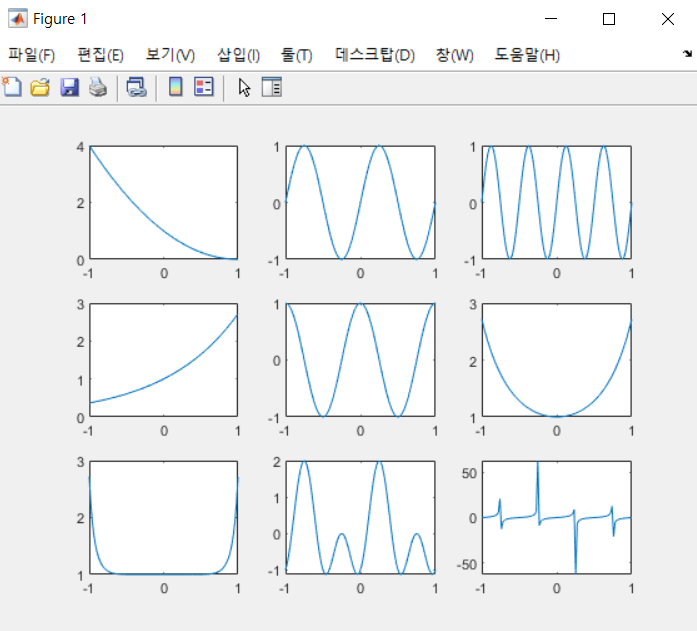697x631 pixels.
Task: Click the Figure 1 title text
Action: (60, 19)
